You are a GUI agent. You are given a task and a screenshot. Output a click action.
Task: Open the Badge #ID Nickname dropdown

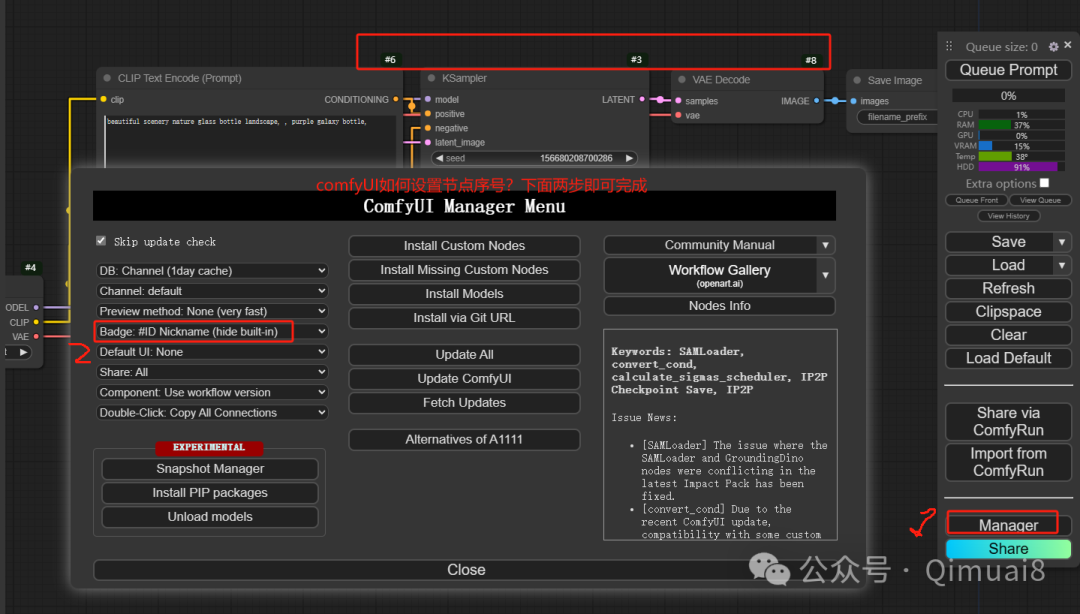click(x=212, y=331)
